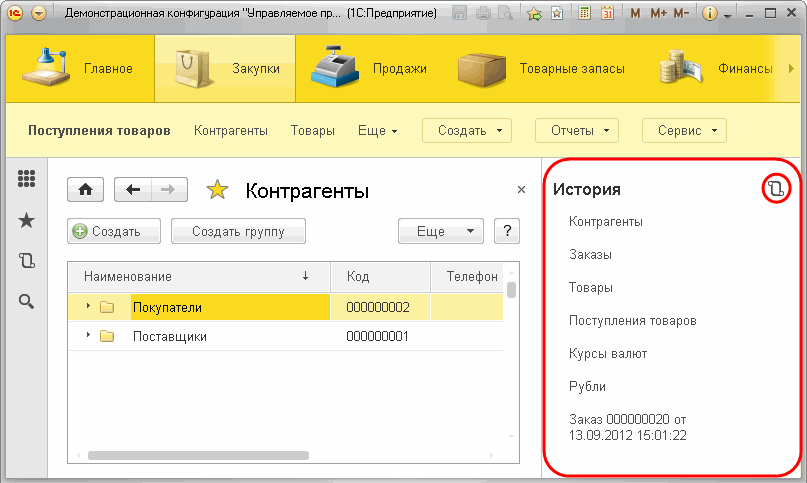Click the Создать группу button
The width and height of the screenshot is (807, 483).
pyautogui.click(x=238, y=231)
